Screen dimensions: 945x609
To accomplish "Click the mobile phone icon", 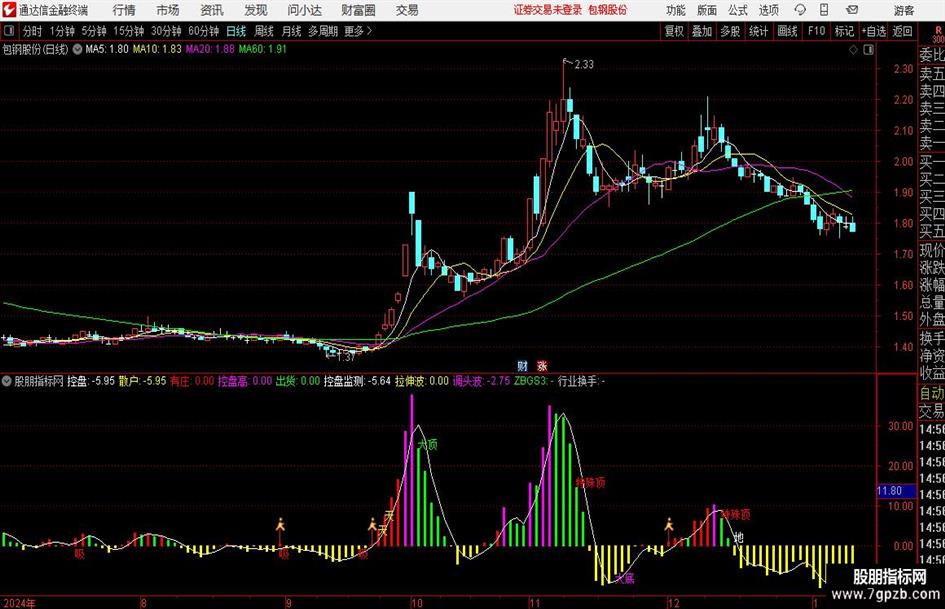I will tap(824, 10).
